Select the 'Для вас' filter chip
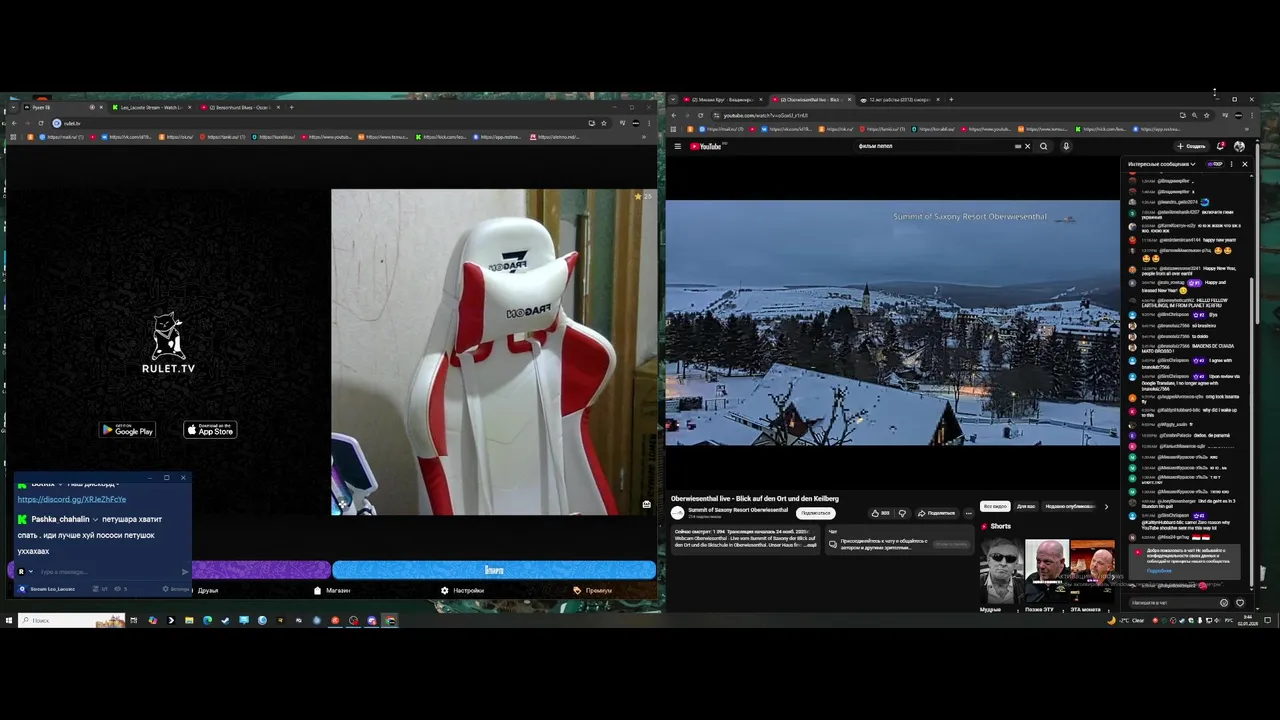This screenshot has width=1280, height=720. tap(1026, 506)
